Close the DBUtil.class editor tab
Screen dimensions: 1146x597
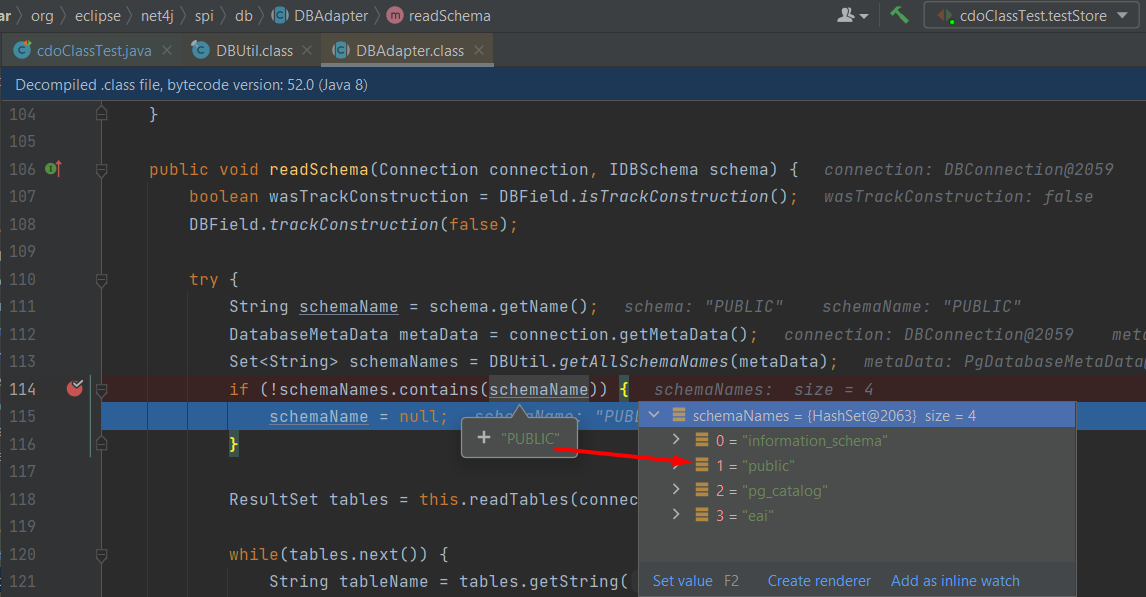304,51
